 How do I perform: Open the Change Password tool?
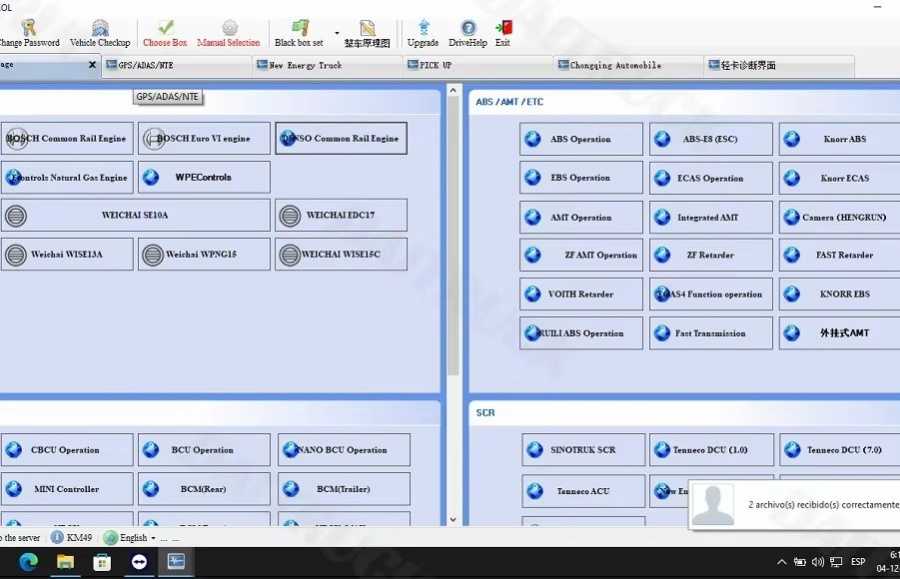[x=29, y=33]
